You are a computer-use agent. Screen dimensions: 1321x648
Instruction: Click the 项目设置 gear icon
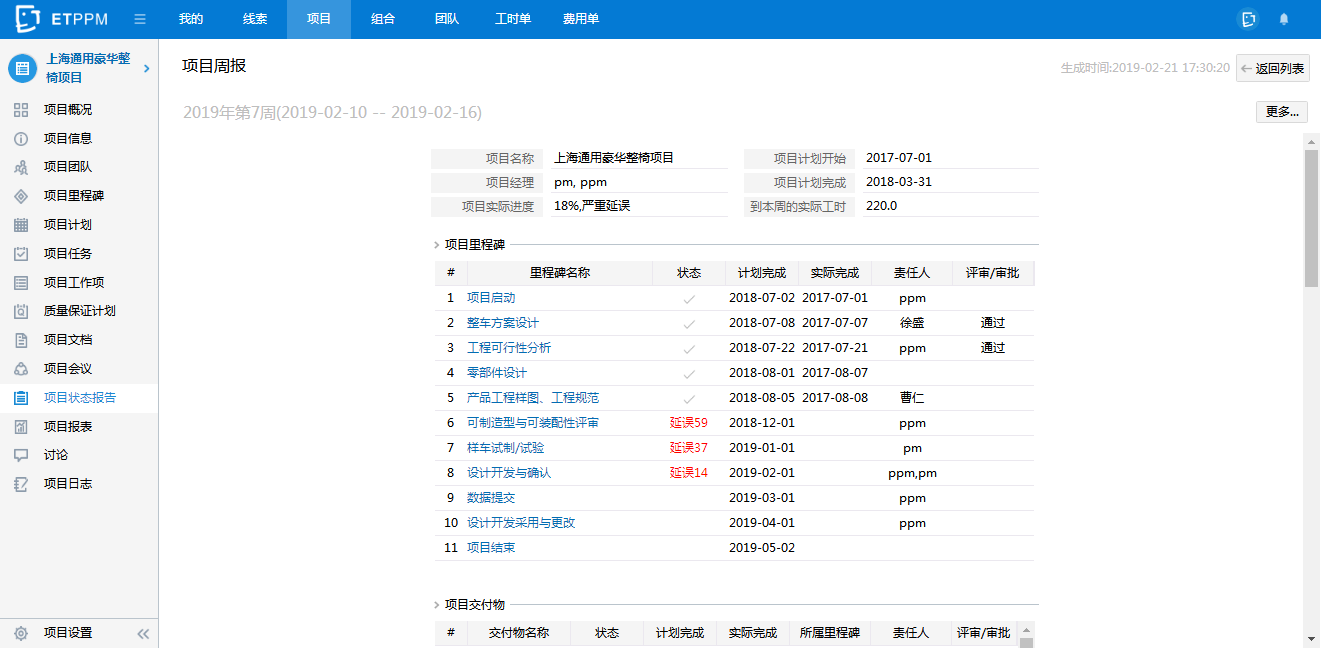click(21, 633)
